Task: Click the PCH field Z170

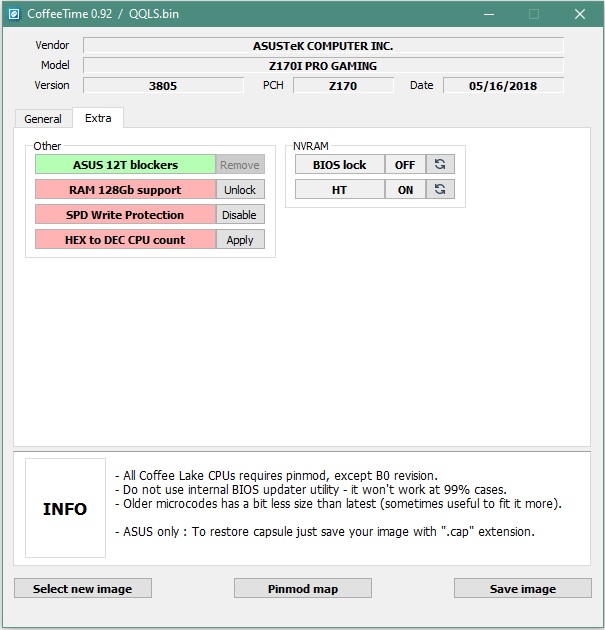Action: [343, 86]
